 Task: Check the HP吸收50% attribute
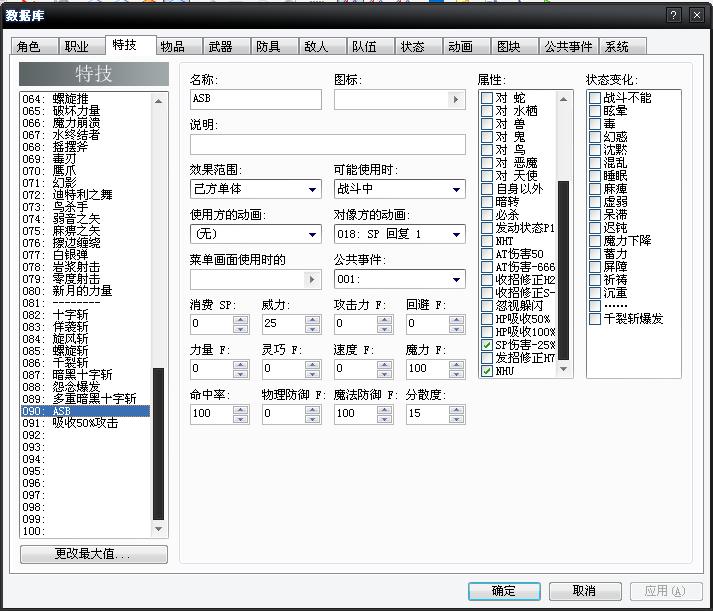click(x=487, y=319)
